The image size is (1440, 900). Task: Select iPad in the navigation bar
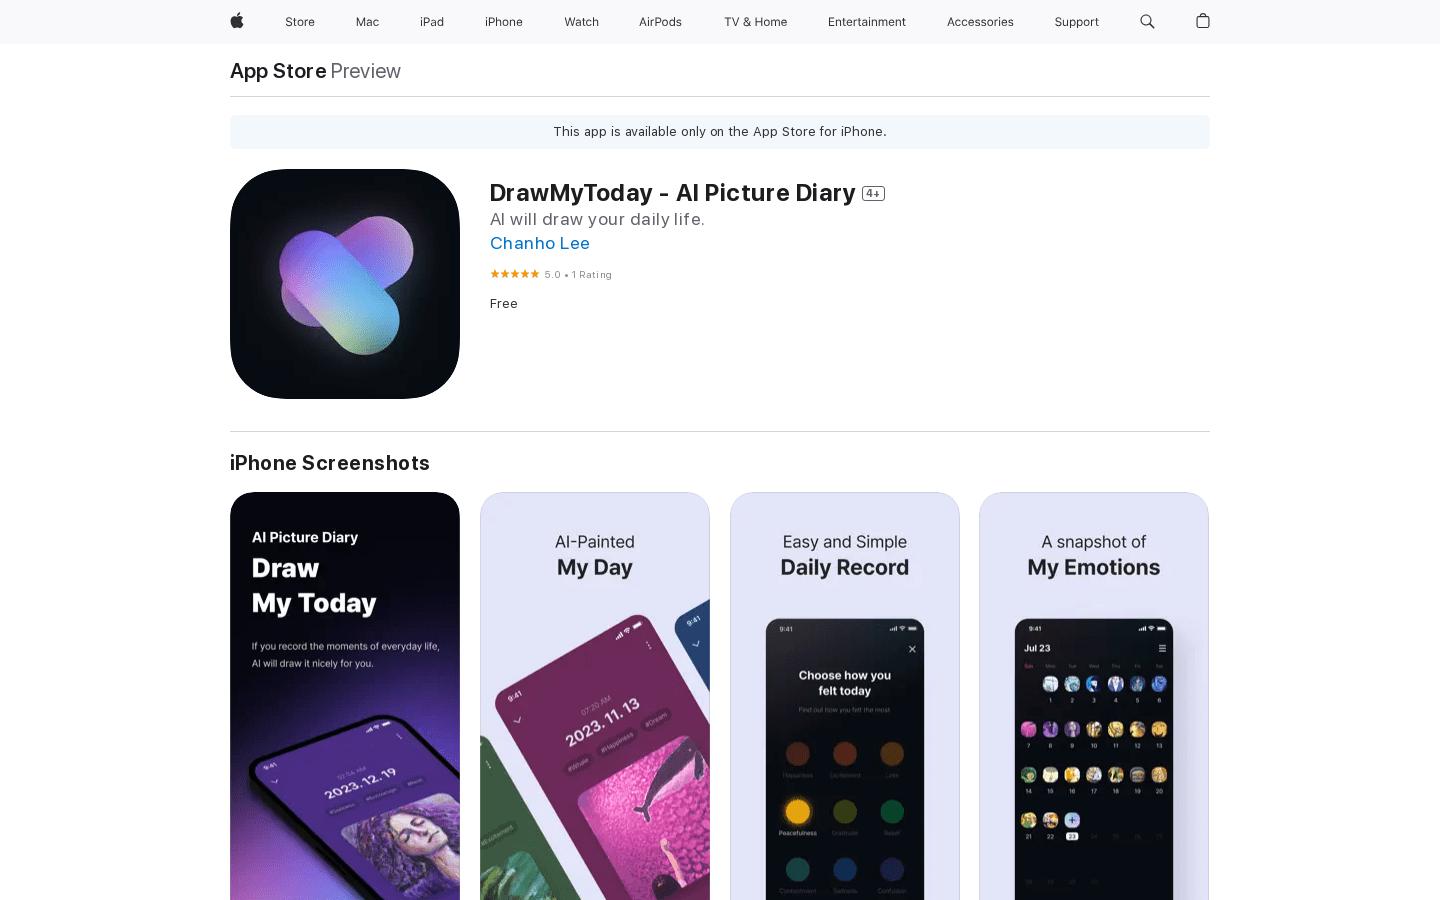[x=432, y=22]
